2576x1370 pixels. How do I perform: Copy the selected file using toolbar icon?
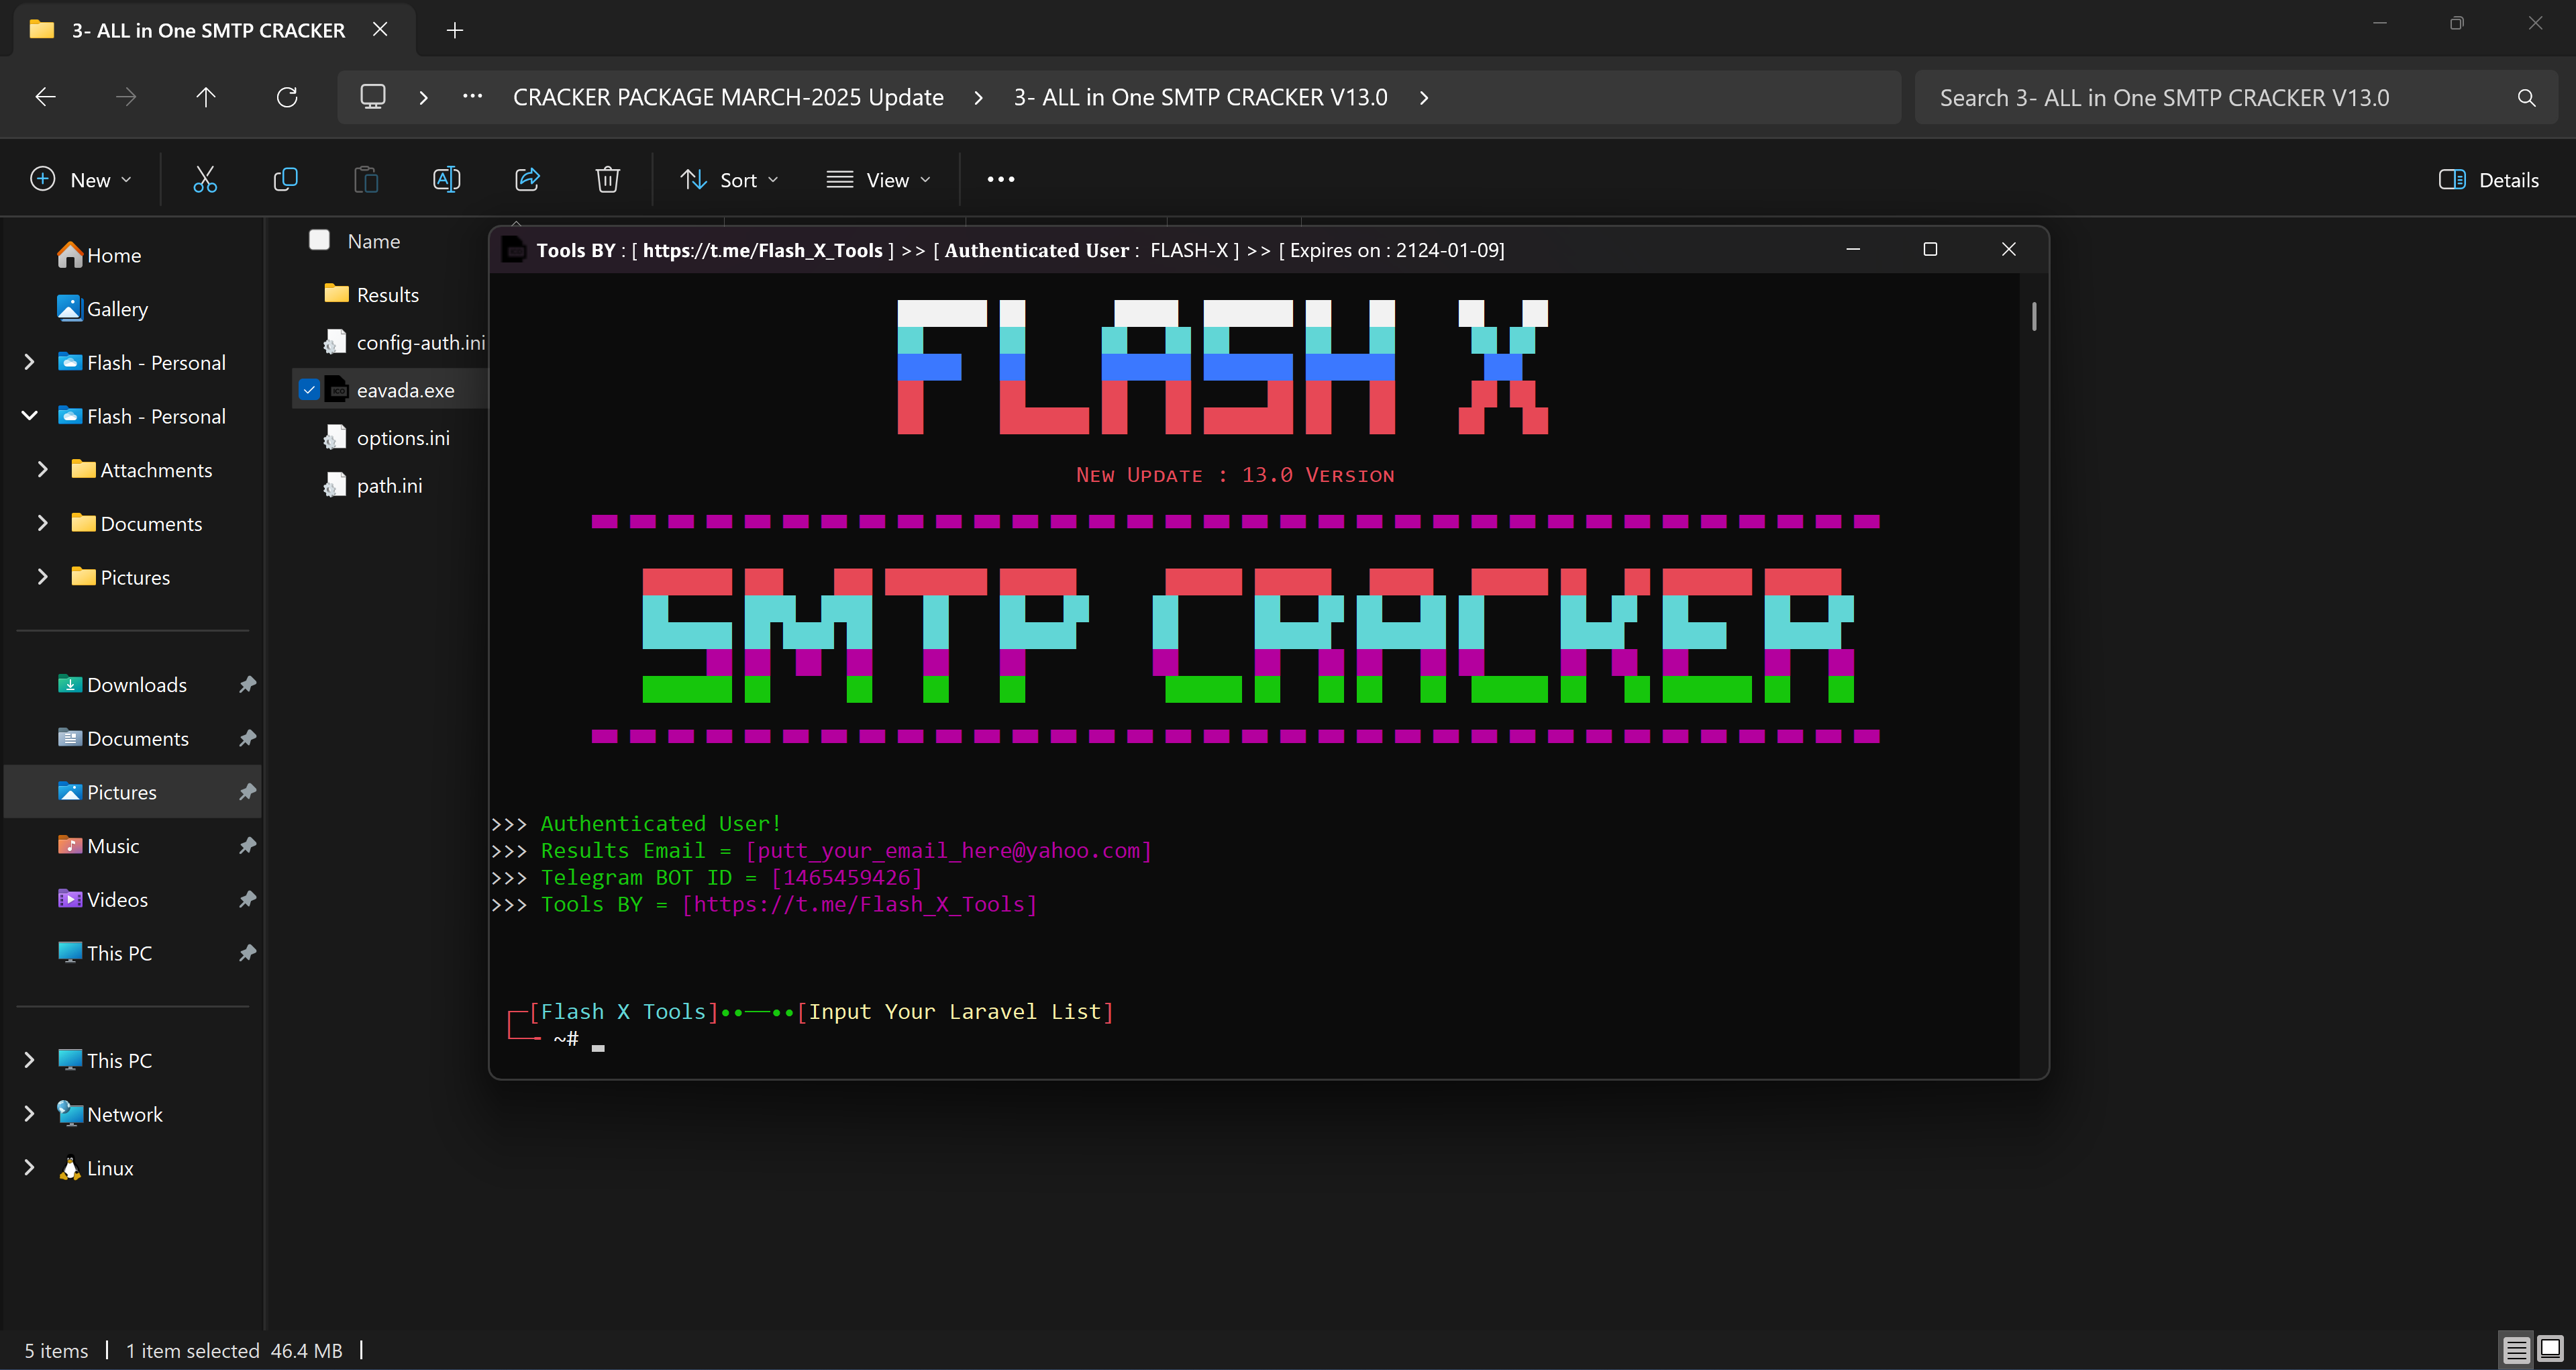(285, 179)
